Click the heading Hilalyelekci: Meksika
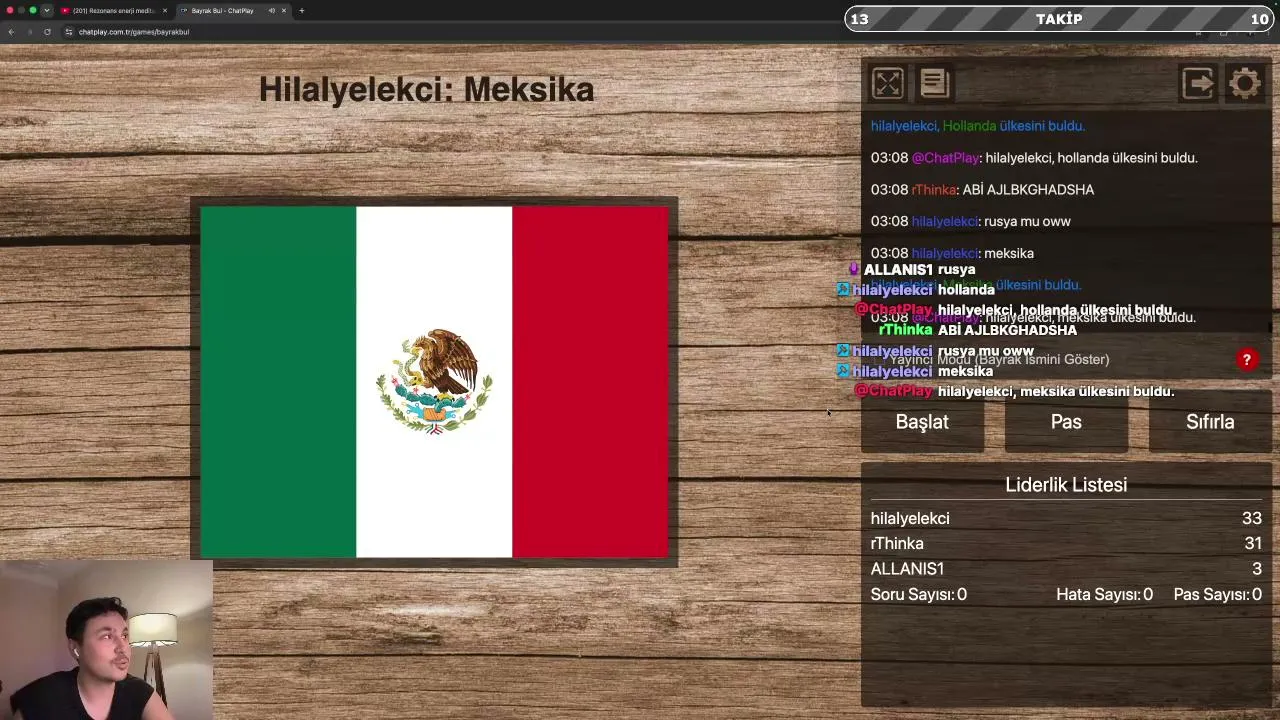1280x720 pixels. (x=426, y=90)
